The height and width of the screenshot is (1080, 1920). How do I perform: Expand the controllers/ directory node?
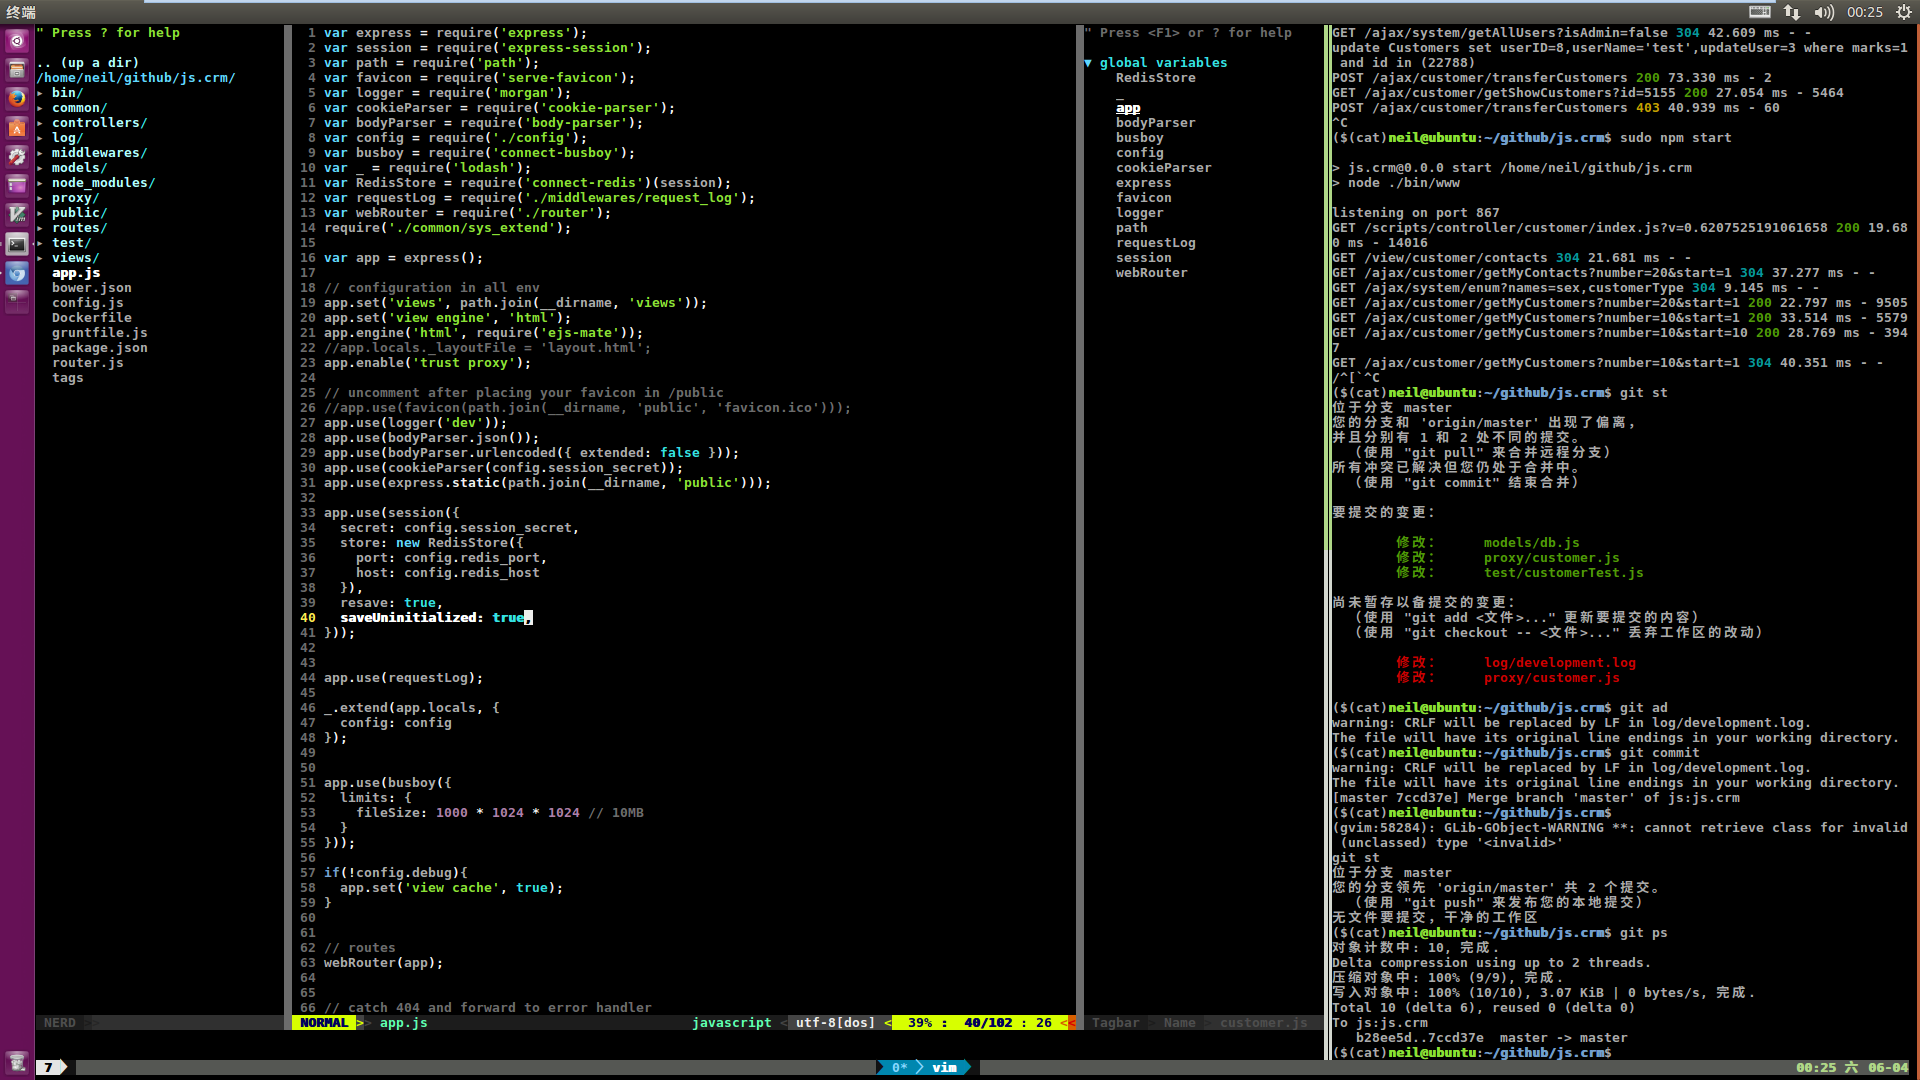pos(99,123)
